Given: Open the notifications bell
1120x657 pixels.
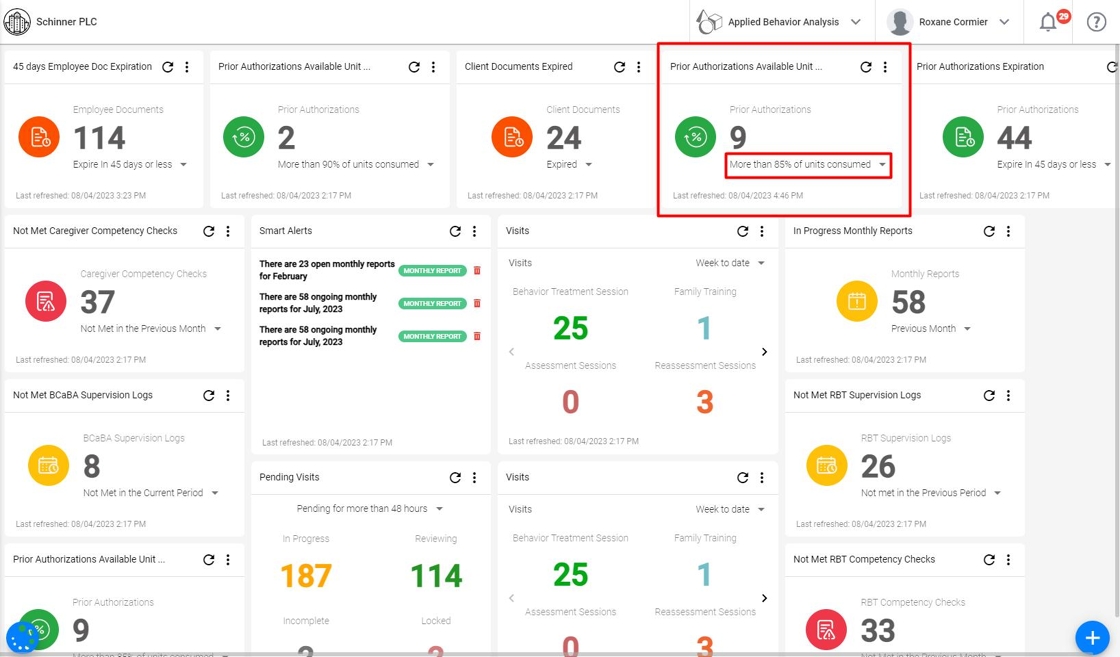Looking at the screenshot, I should tap(1048, 22).
